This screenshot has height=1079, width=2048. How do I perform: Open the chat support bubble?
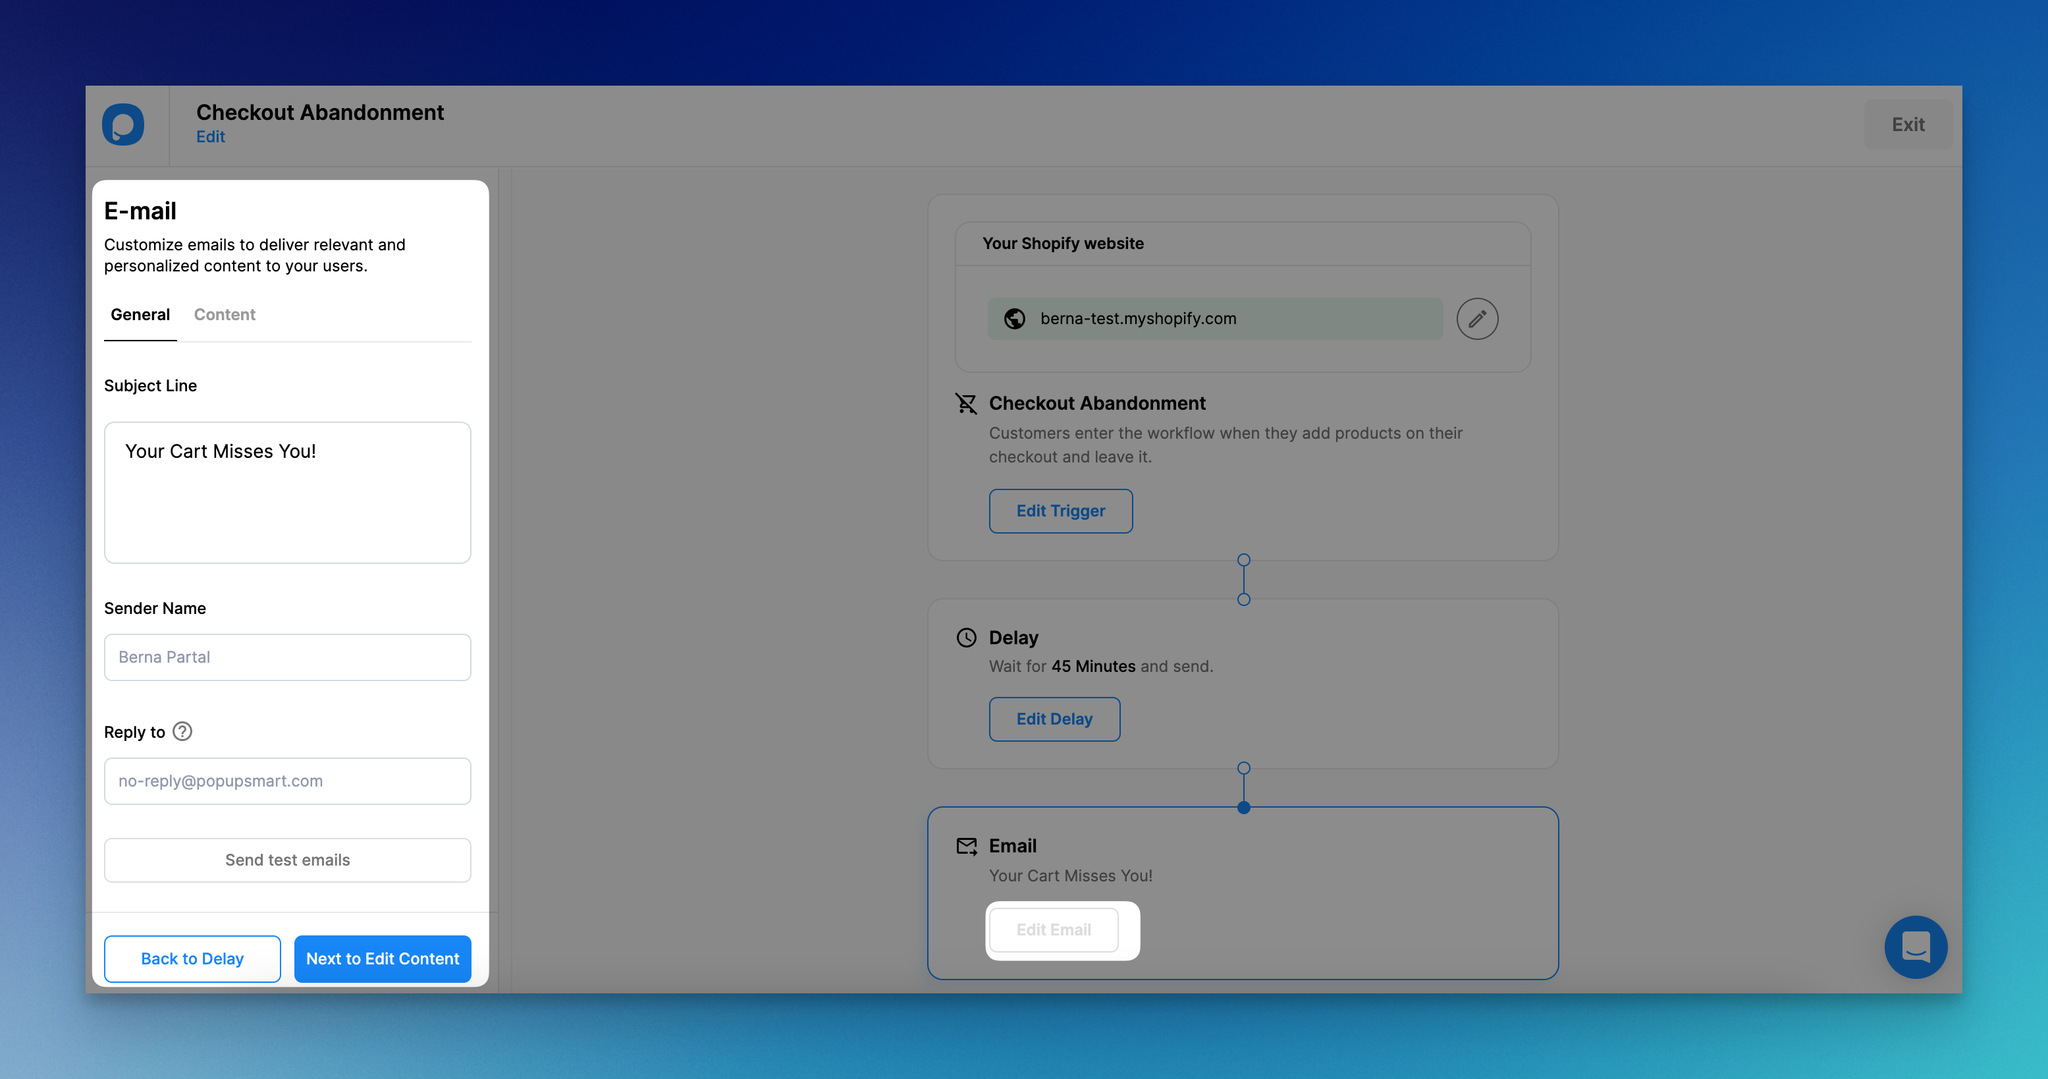click(x=1915, y=947)
